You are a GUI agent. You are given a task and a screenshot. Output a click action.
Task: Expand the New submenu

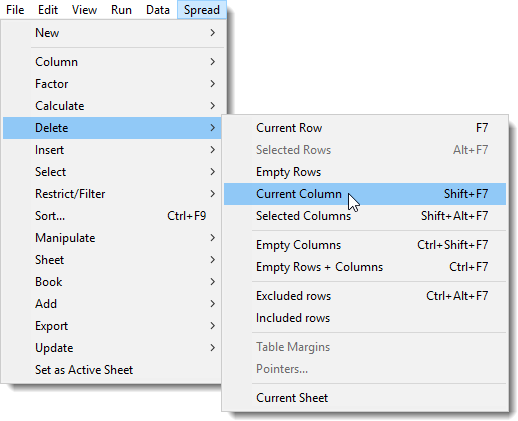pyautogui.click(x=113, y=33)
